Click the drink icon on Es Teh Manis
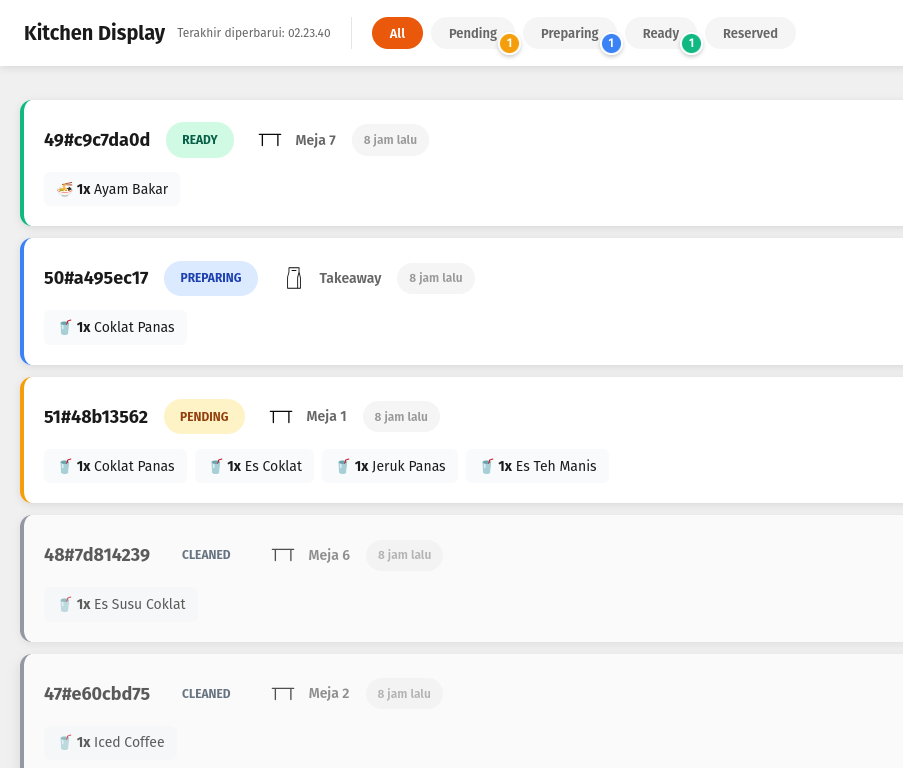903x768 pixels. click(x=487, y=466)
